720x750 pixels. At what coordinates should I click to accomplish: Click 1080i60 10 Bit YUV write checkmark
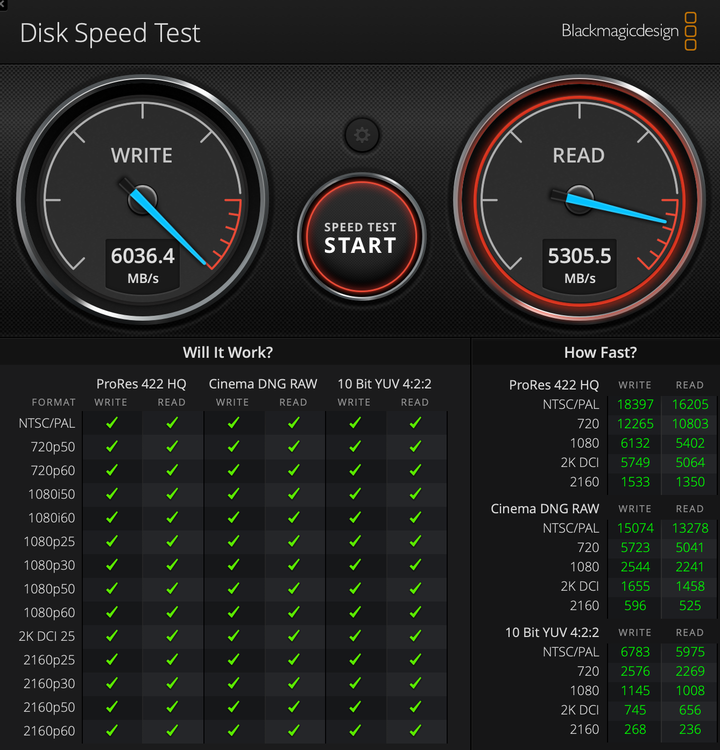click(x=355, y=518)
